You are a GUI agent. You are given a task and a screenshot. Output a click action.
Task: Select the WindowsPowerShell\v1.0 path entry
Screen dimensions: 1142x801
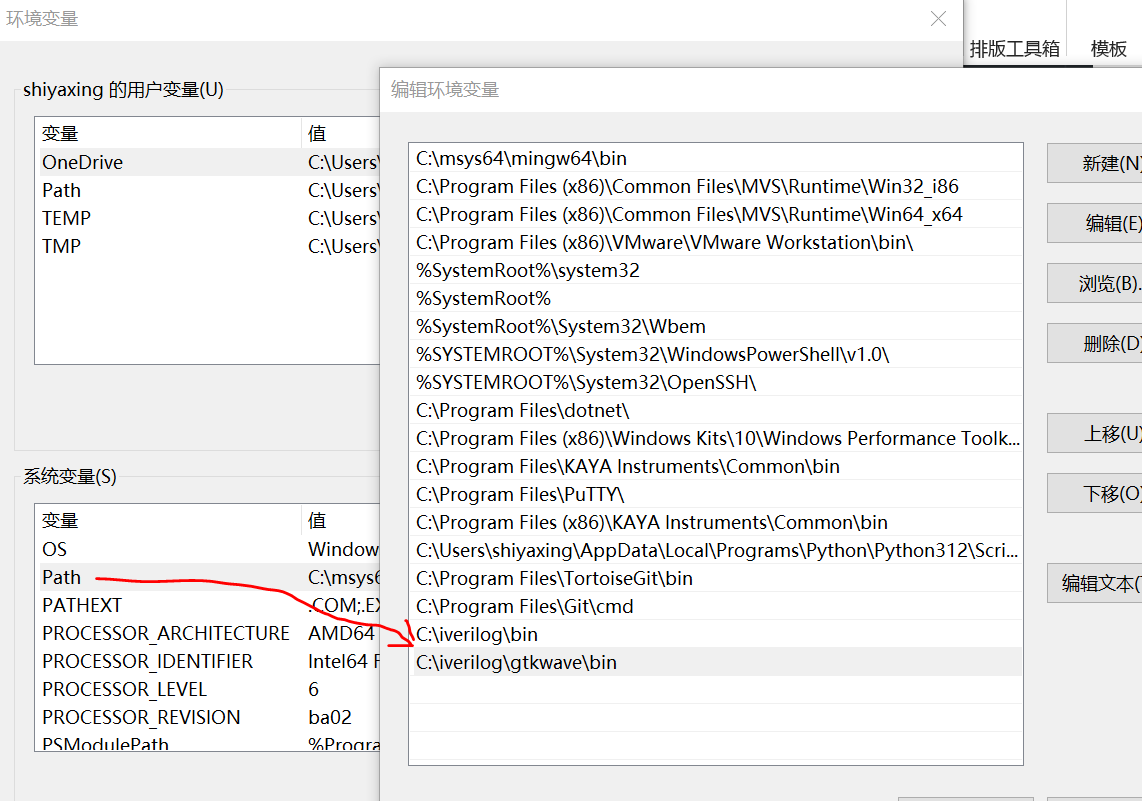click(x=716, y=355)
